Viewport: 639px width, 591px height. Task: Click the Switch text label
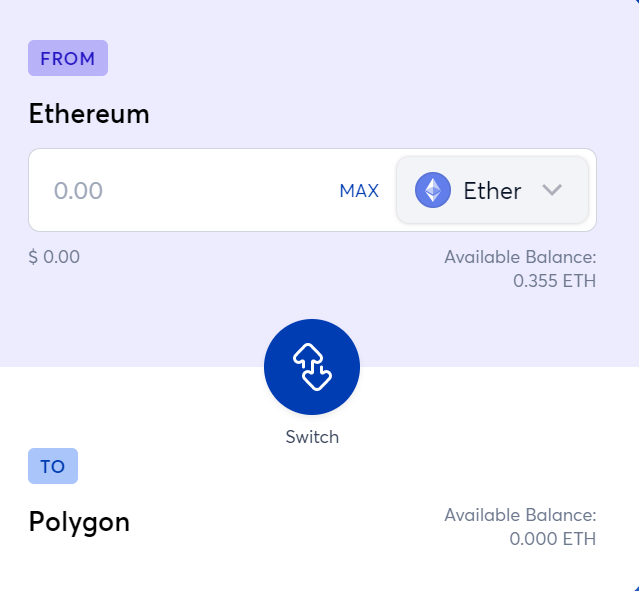click(x=312, y=437)
